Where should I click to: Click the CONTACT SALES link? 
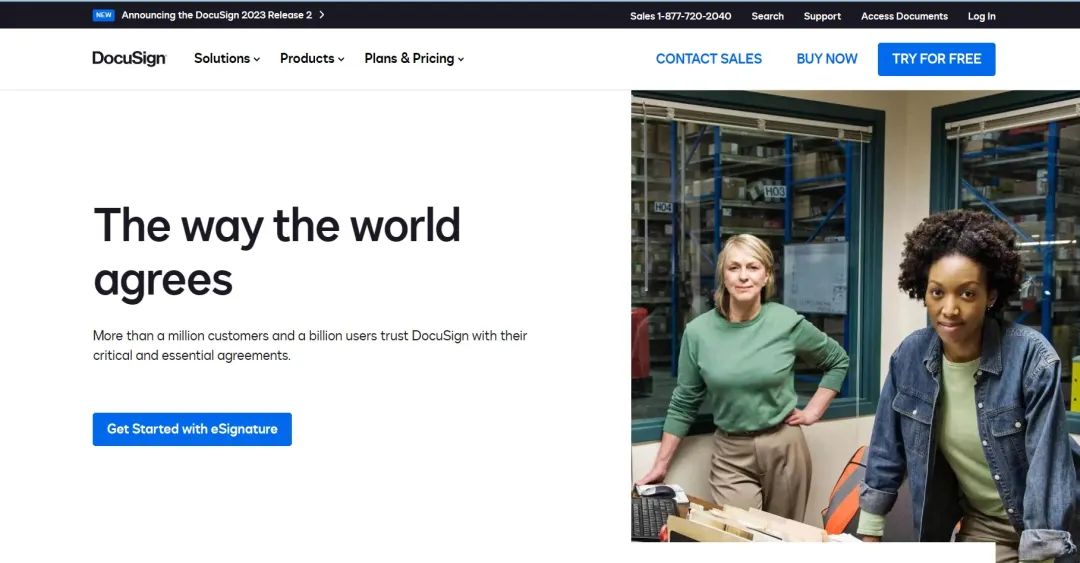pos(709,59)
